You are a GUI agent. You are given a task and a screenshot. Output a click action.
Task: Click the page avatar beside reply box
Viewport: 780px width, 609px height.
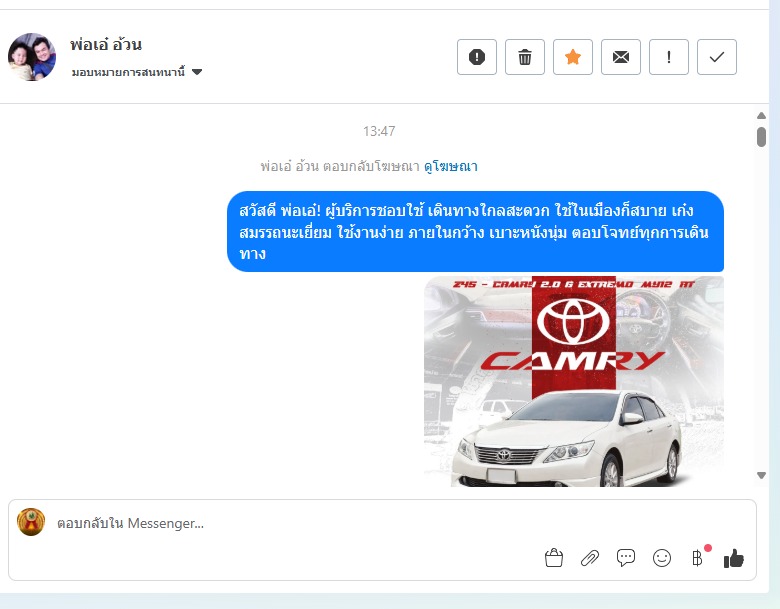[x=31, y=522]
